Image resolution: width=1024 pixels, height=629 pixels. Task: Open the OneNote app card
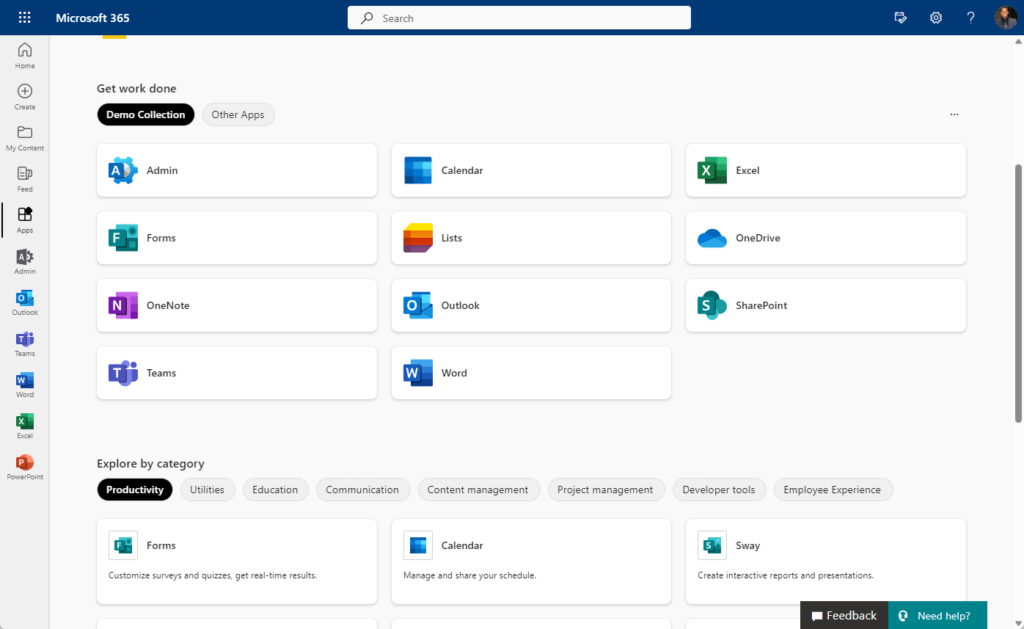click(236, 306)
